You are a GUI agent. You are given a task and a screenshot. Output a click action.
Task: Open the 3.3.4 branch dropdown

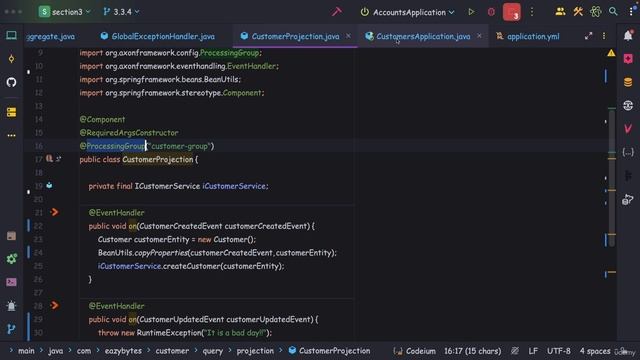pyautogui.click(x=121, y=12)
